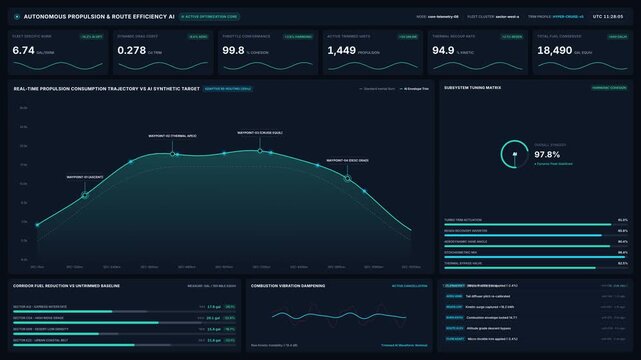This screenshot has width=641, height=360.
Task: Select the Waypoint-02 Thermal Apex marker
Action: 173,154
